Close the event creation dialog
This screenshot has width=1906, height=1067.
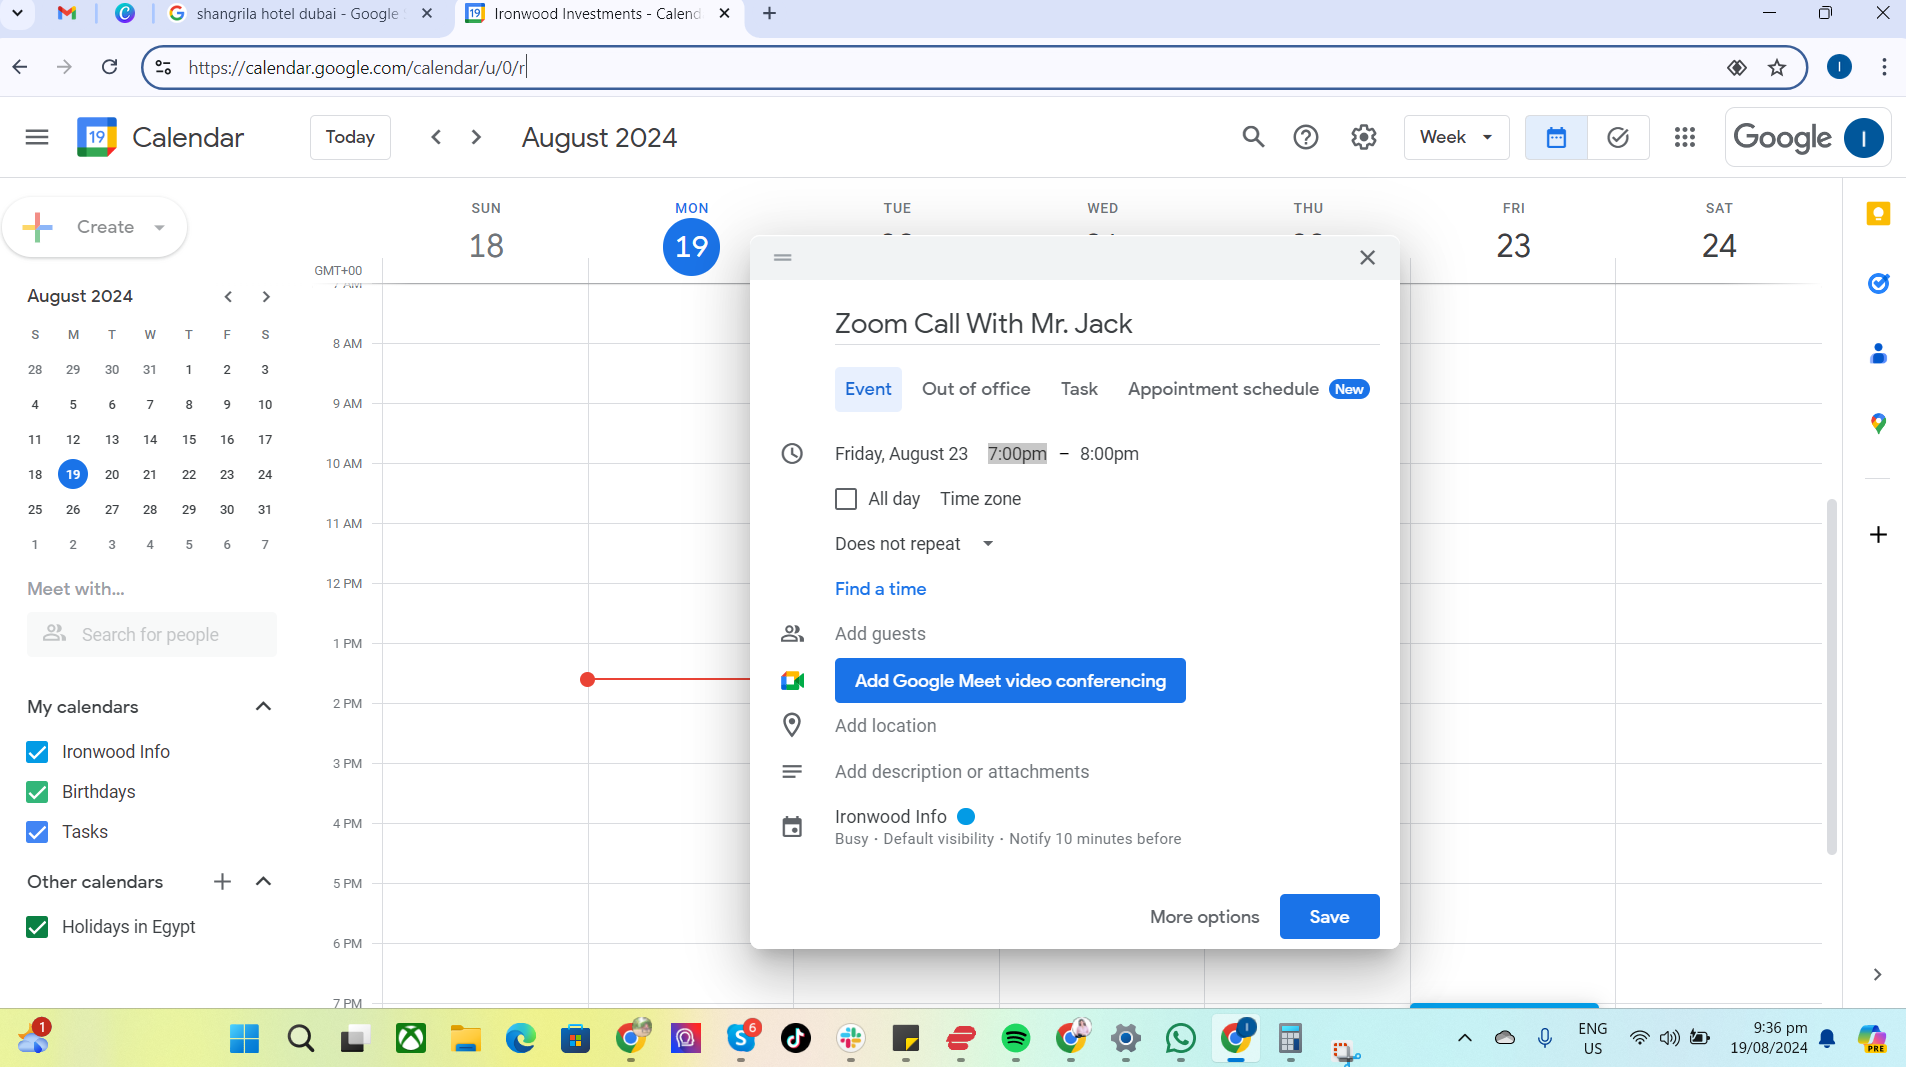click(x=1367, y=258)
